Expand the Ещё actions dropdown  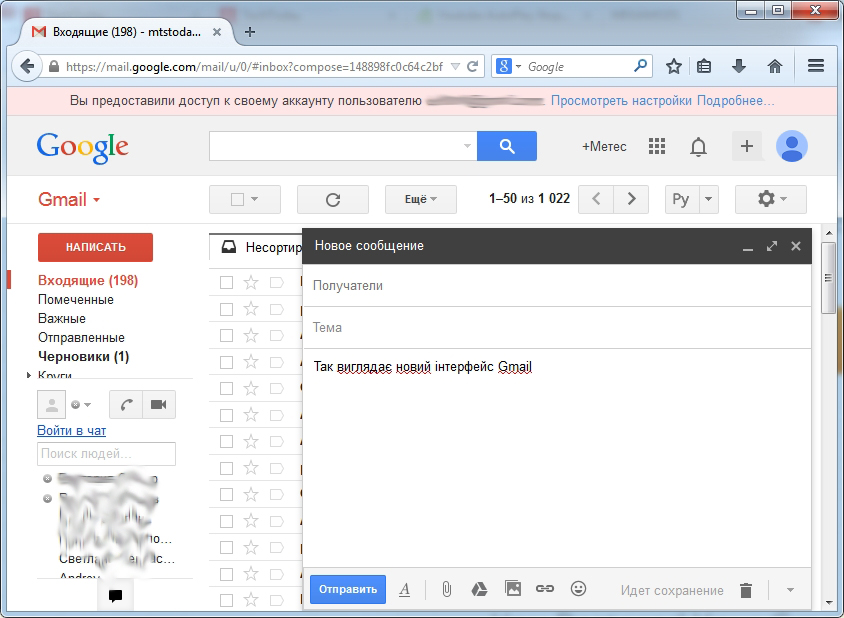420,199
